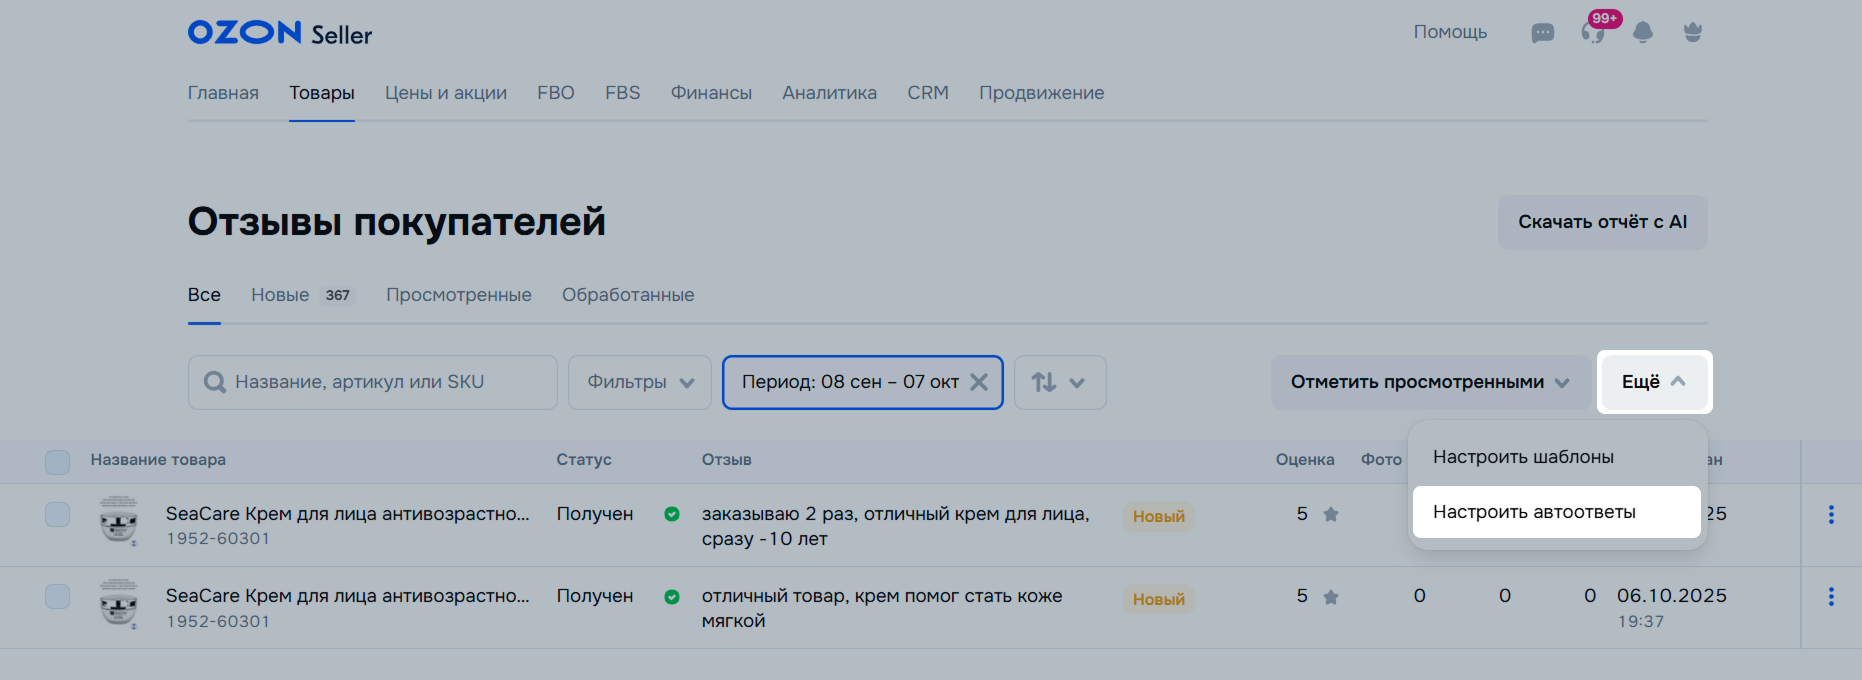Open three-dot menu for second review row
The height and width of the screenshot is (680, 1862).
click(1830, 597)
